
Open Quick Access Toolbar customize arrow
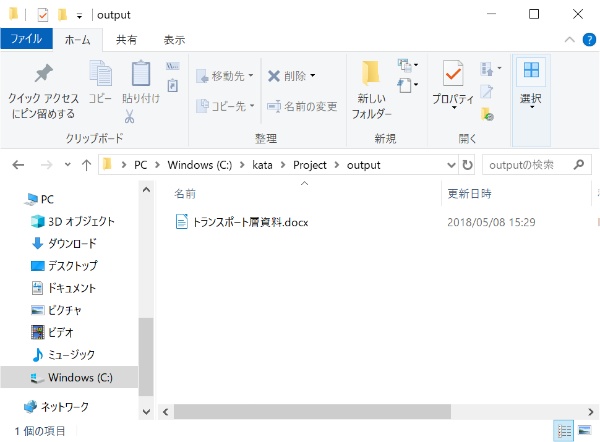(x=79, y=16)
